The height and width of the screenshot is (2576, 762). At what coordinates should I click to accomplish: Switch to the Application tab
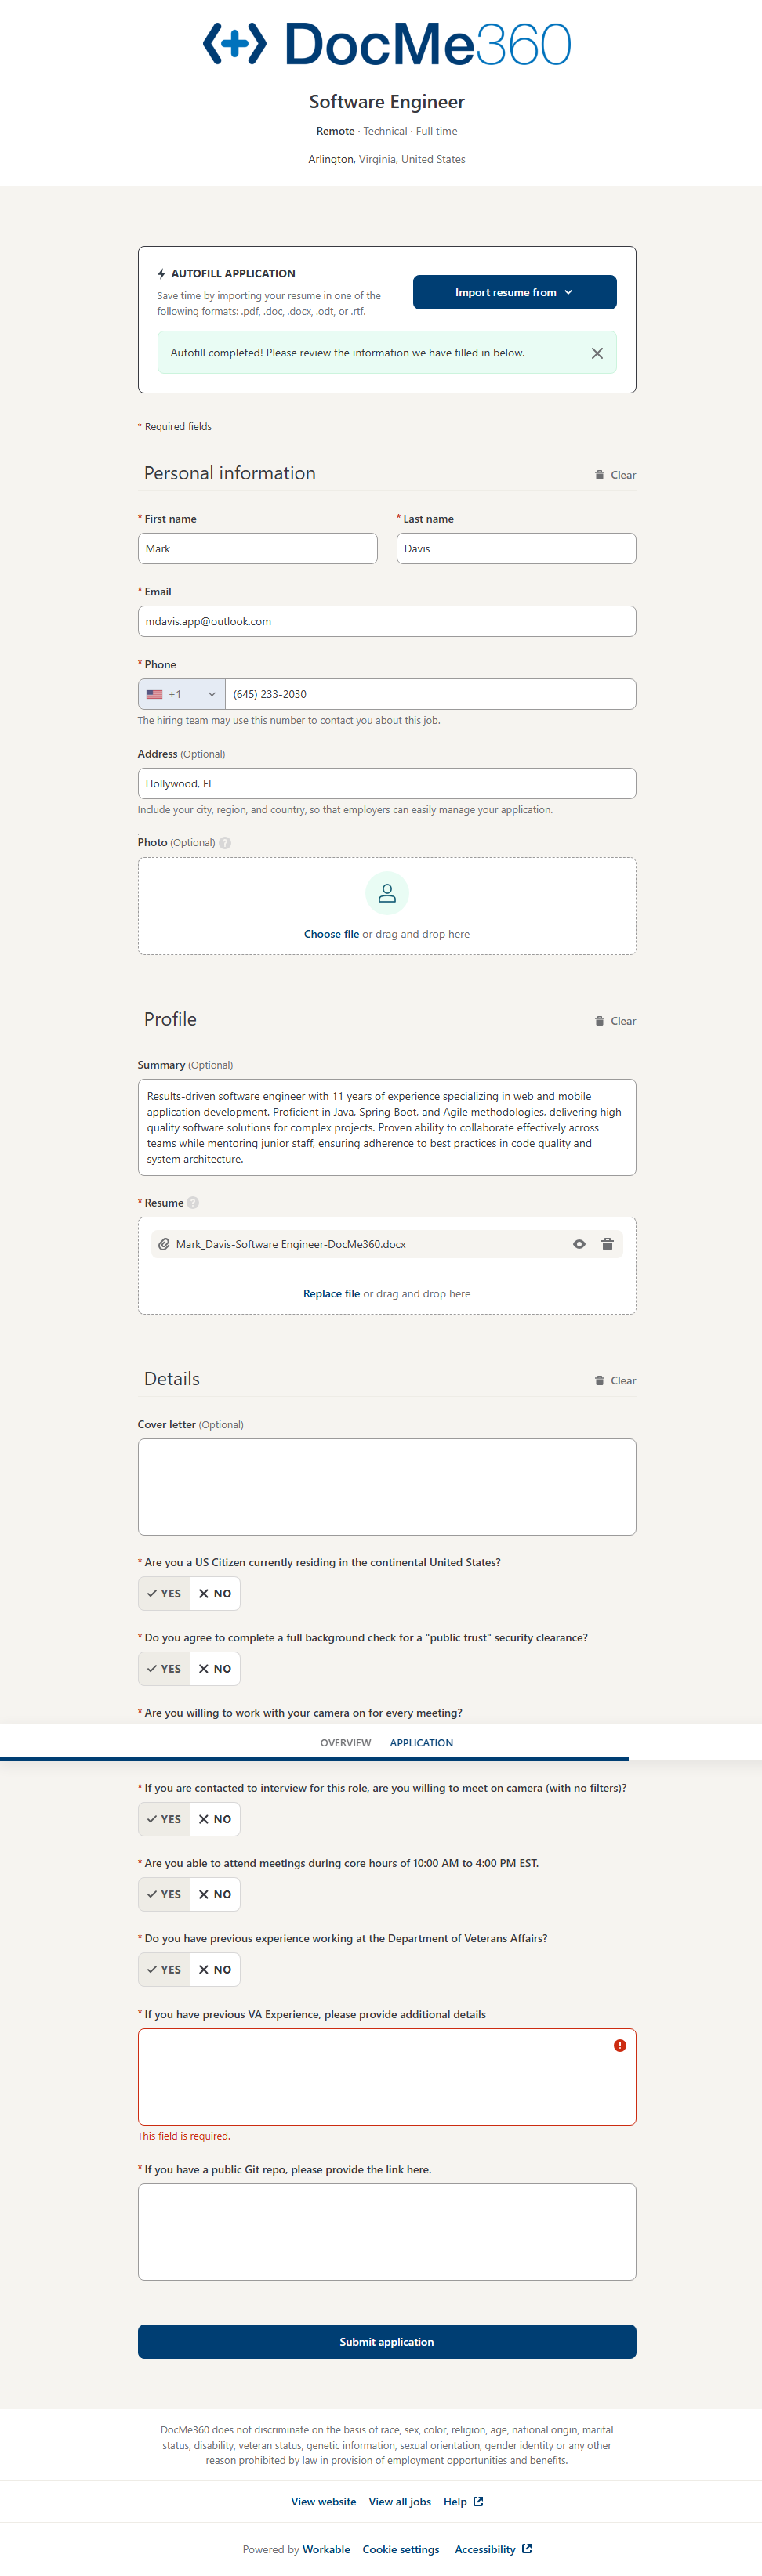[x=421, y=1743]
